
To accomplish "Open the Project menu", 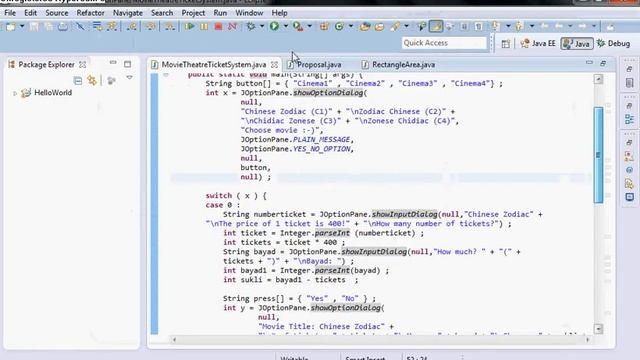I will [193, 13].
